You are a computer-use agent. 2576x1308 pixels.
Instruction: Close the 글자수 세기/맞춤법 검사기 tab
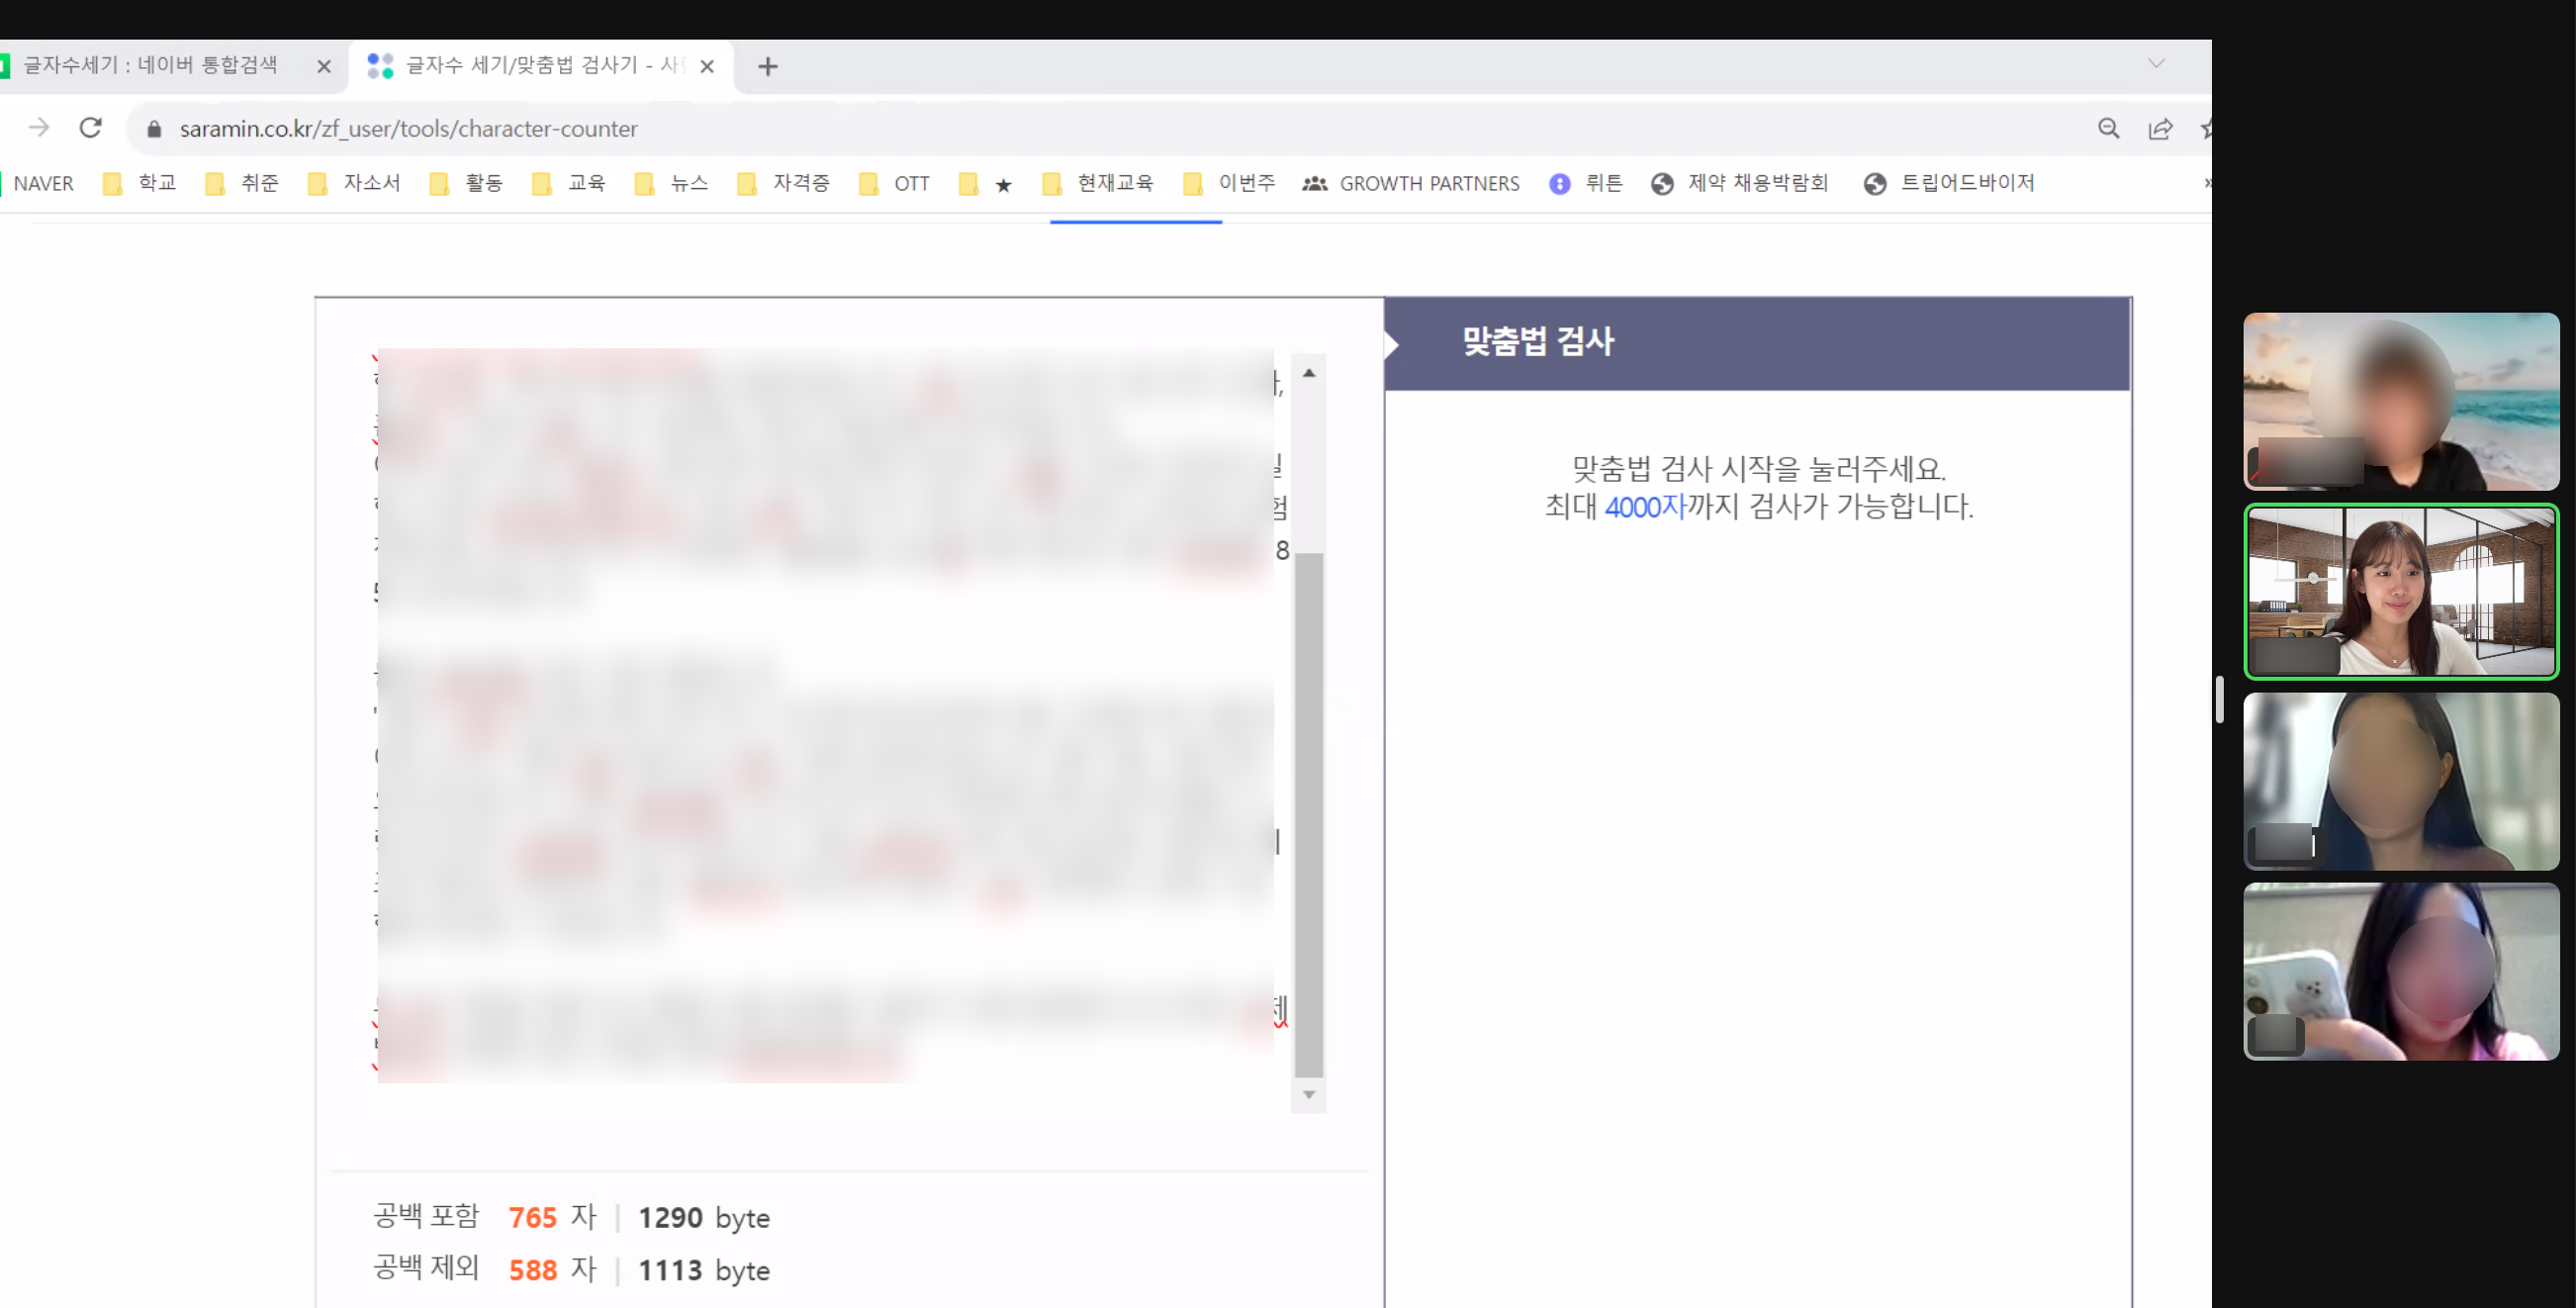tap(707, 67)
